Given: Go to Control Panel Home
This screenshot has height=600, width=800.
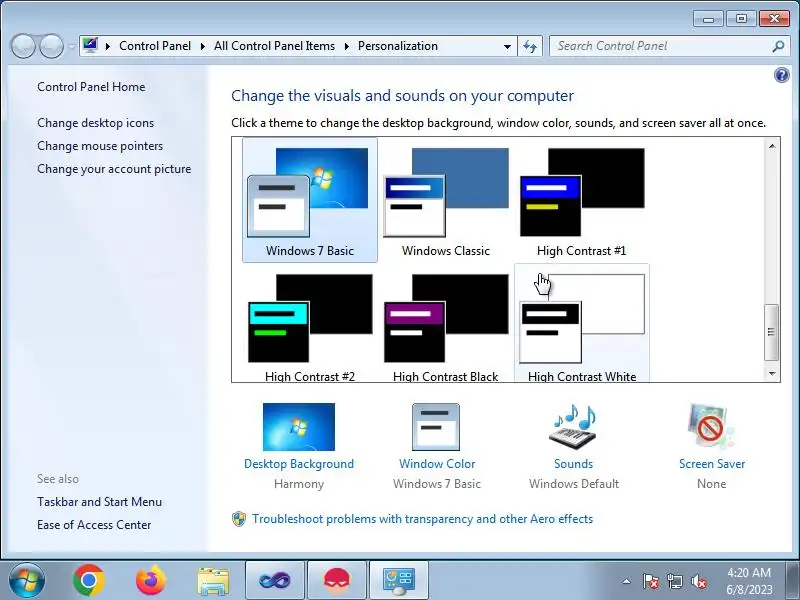Looking at the screenshot, I should 91,87.
